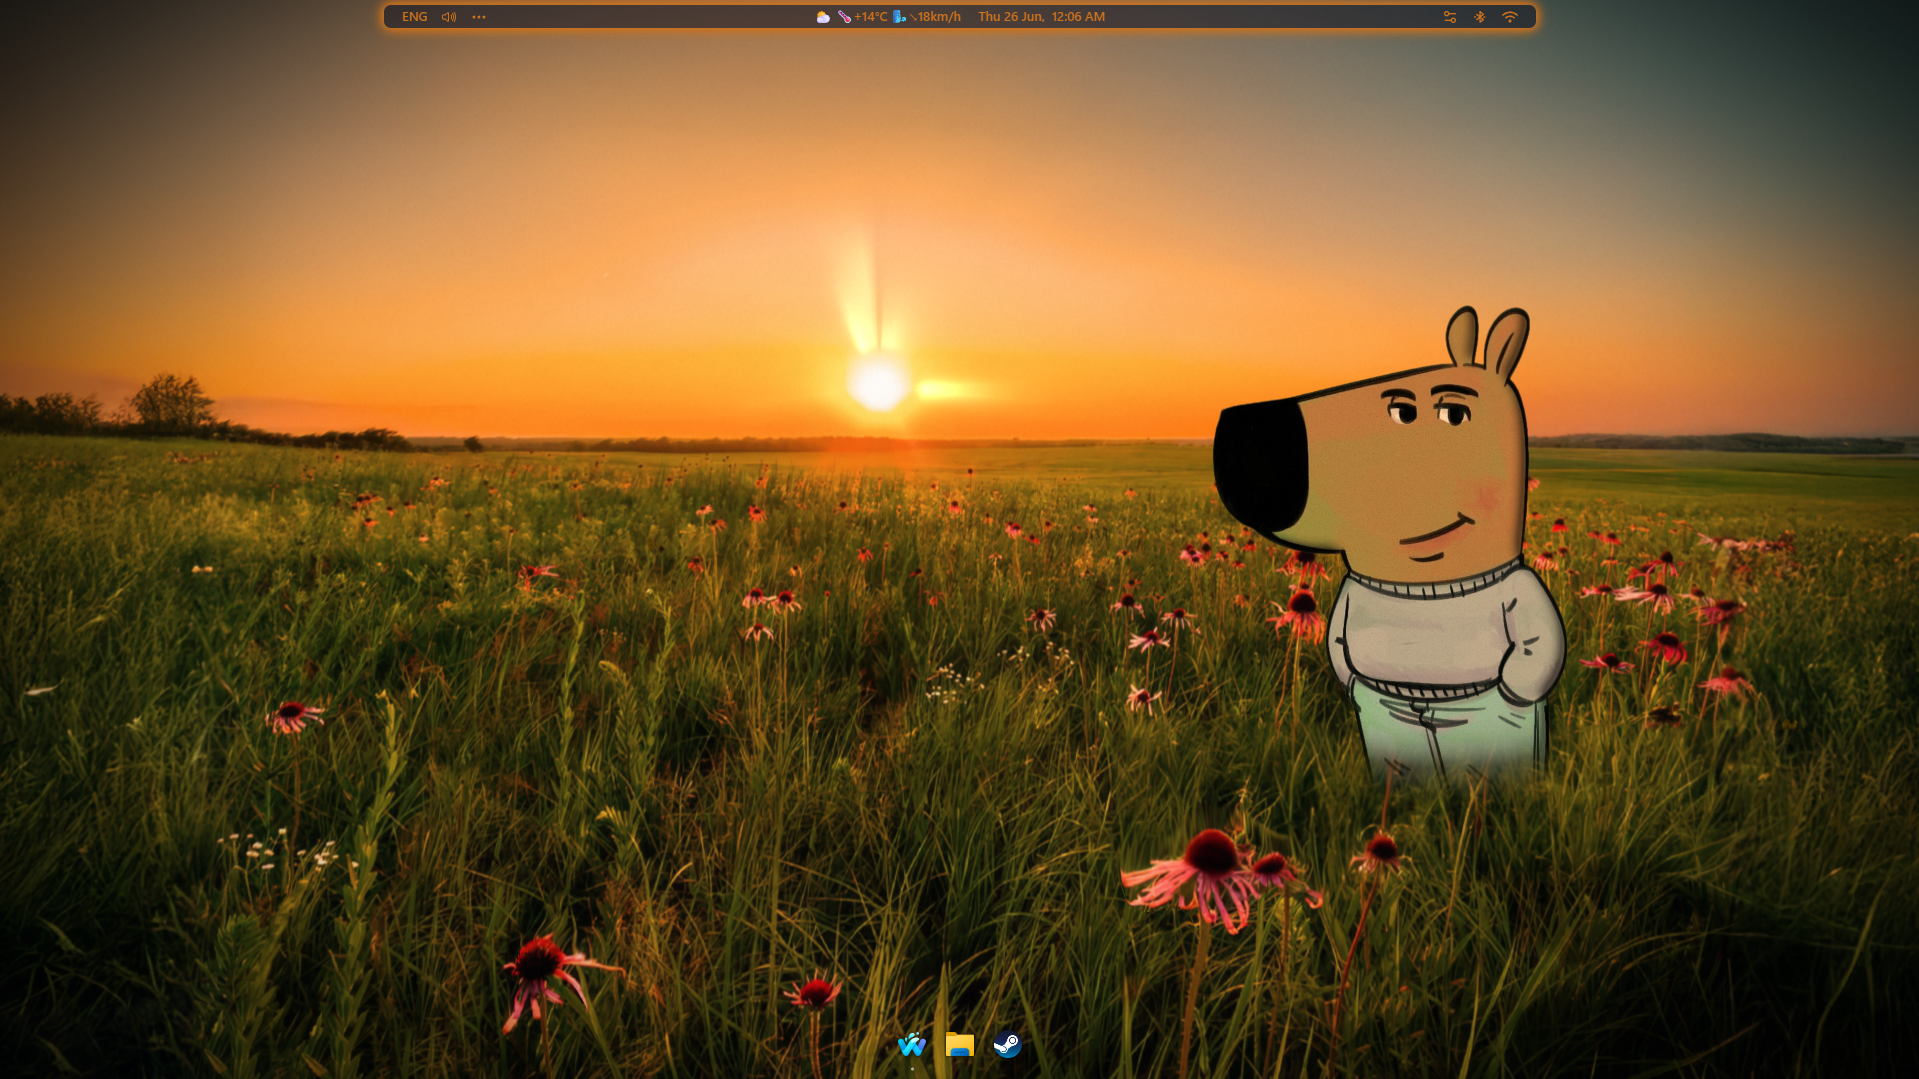Open File Explorer from the dock

click(960, 1045)
